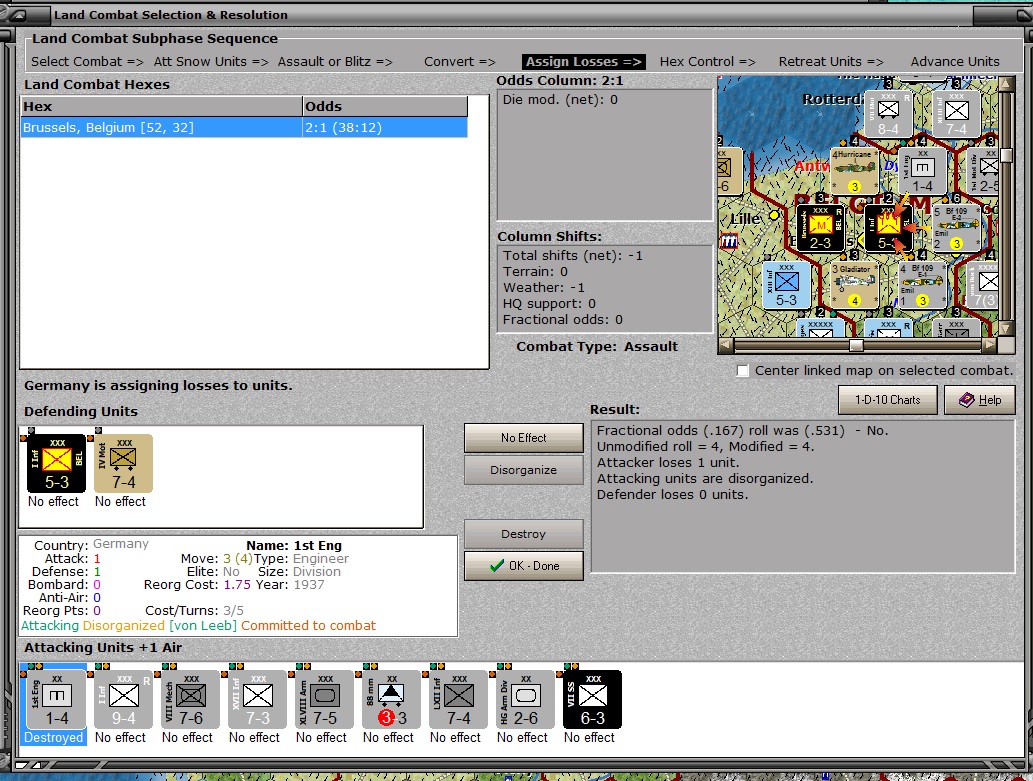This screenshot has width=1033, height=781.
Task: Select the 1st Eng 1-4 attacking unit
Action: (57, 699)
